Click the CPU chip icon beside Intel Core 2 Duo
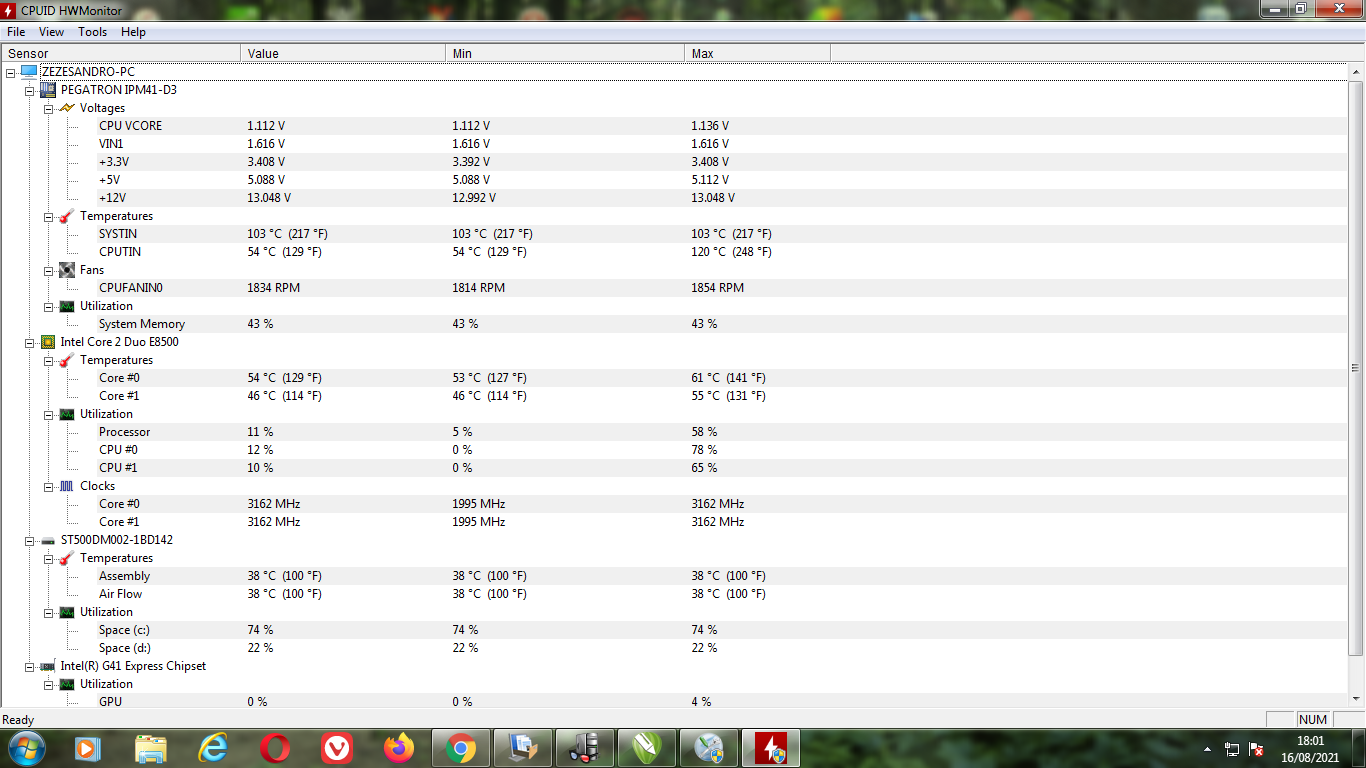This screenshot has height=768, width=1366. (x=48, y=342)
